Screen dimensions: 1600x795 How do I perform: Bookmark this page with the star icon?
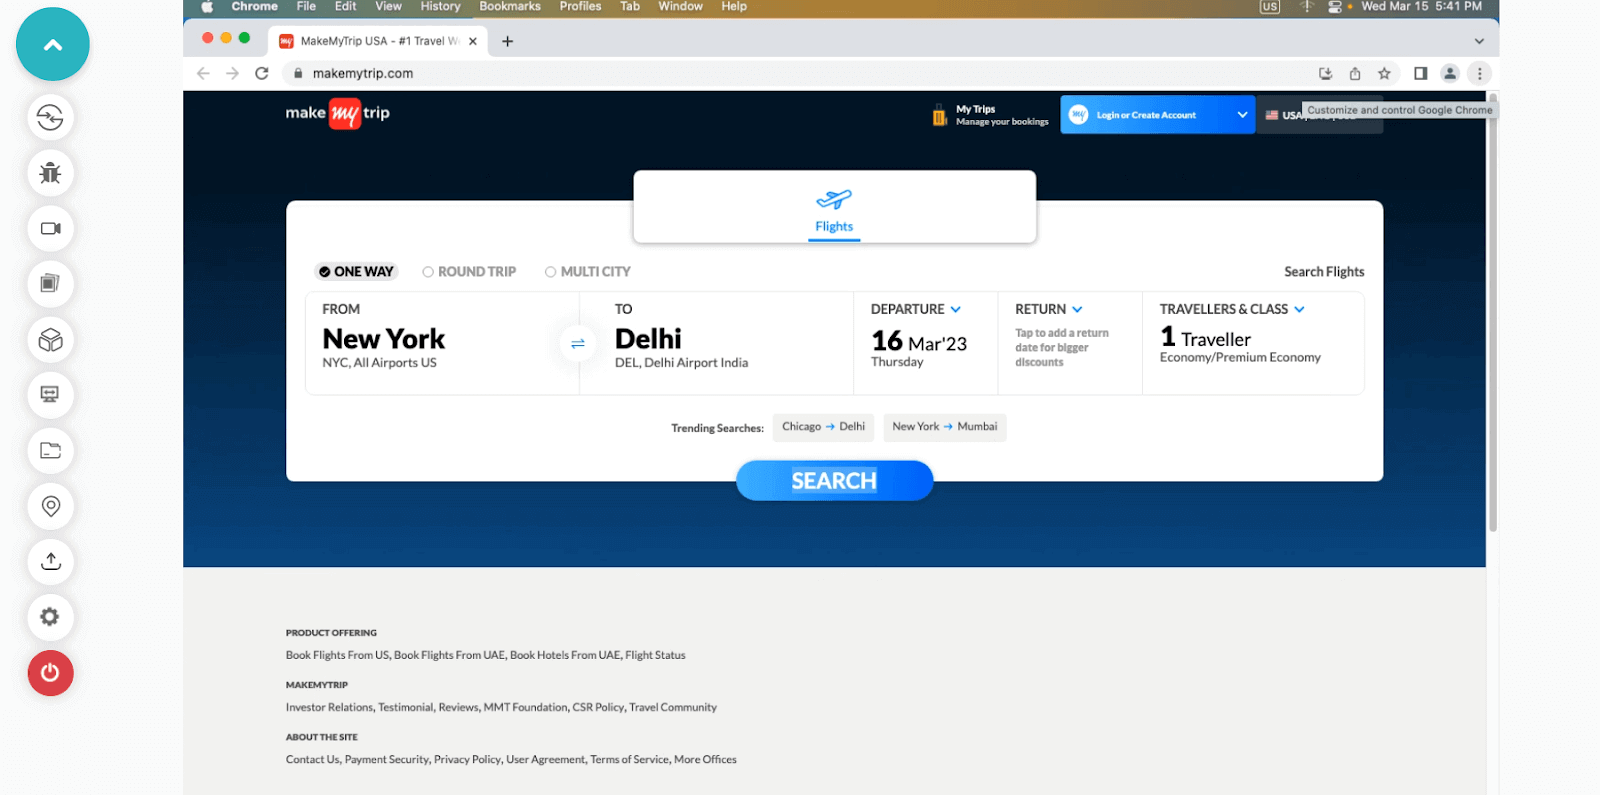pos(1384,73)
